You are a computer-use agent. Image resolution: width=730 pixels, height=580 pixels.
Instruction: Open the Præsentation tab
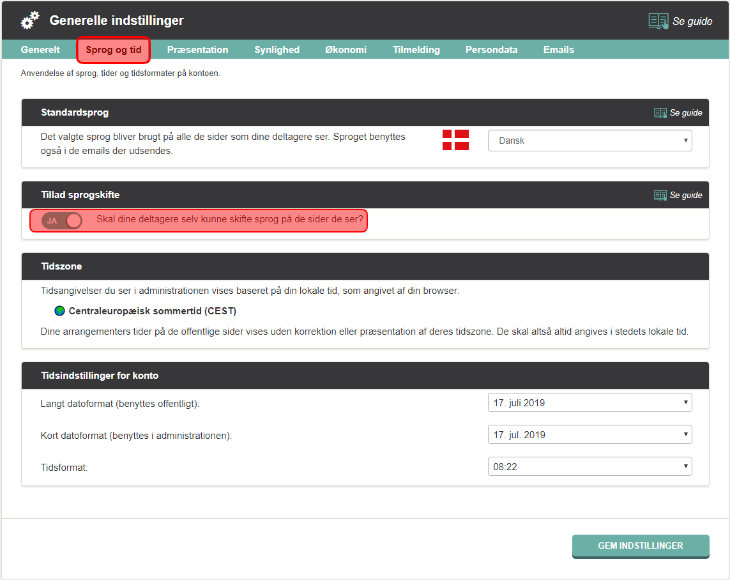coord(197,50)
